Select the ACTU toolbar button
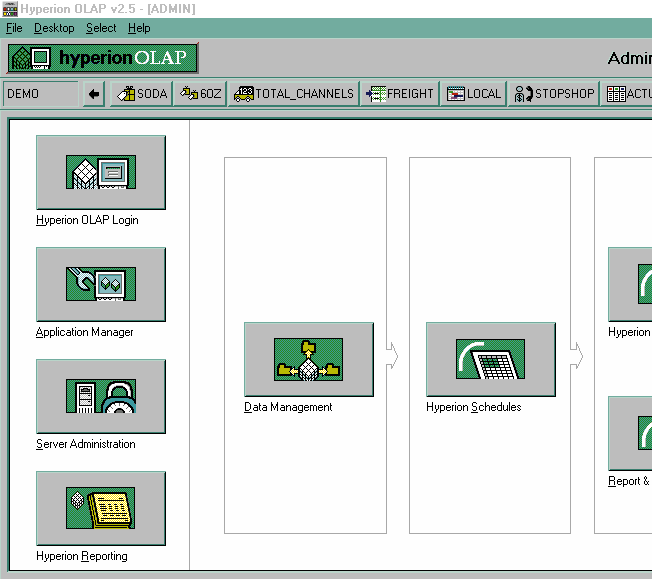The image size is (652, 579). (x=627, y=94)
